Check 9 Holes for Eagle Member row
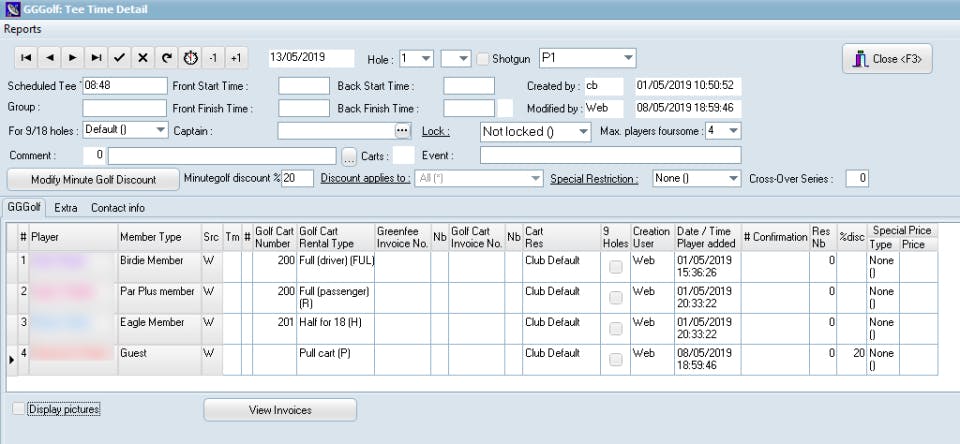The image size is (960, 444). (x=615, y=328)
